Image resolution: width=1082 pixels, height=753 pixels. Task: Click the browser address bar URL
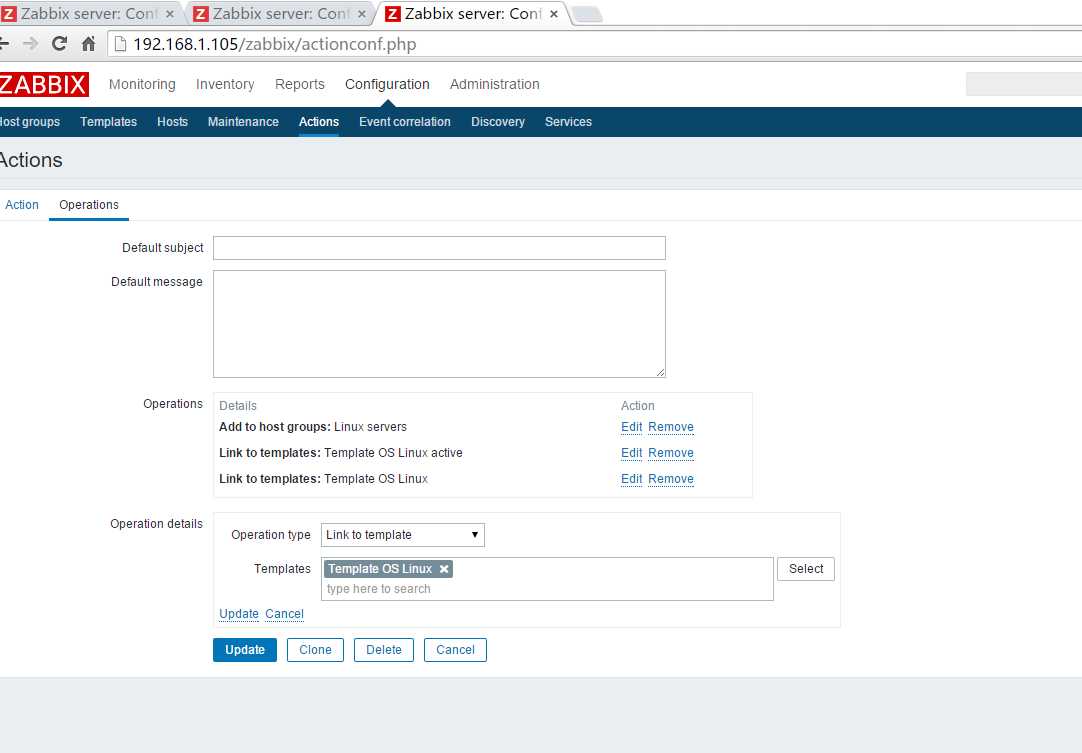(275, 44)
